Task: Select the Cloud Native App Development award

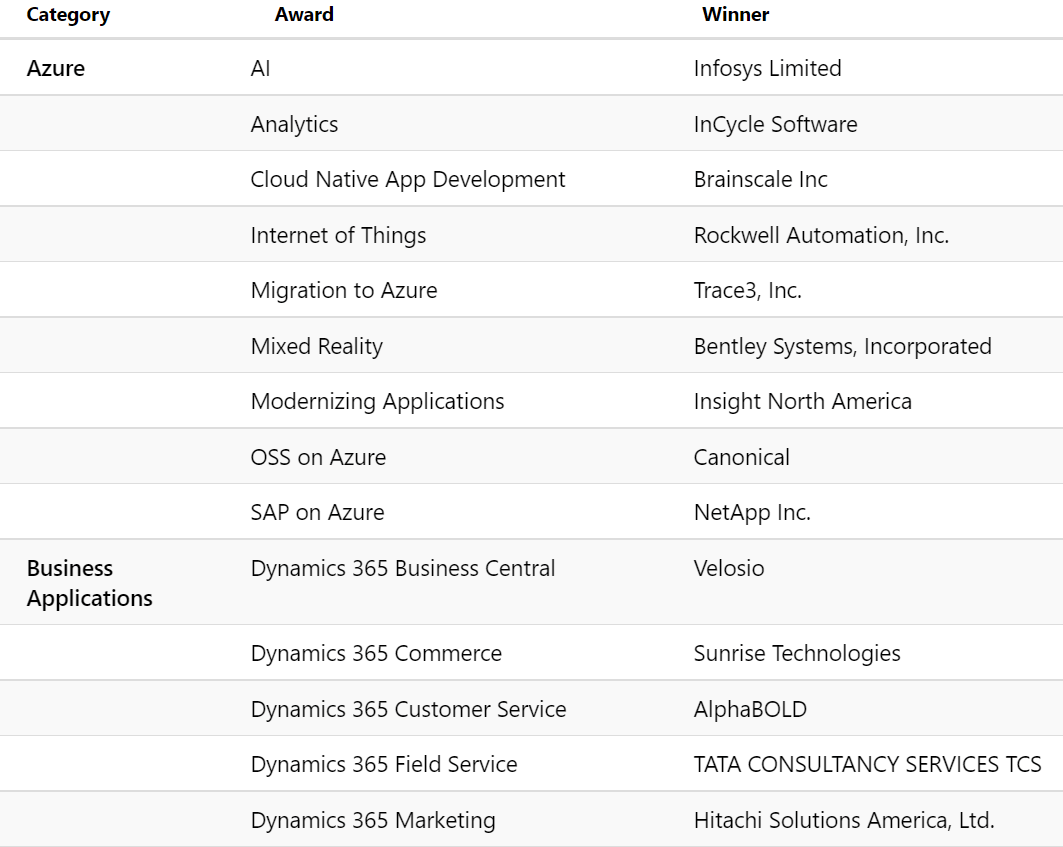Action: point(407,180)
